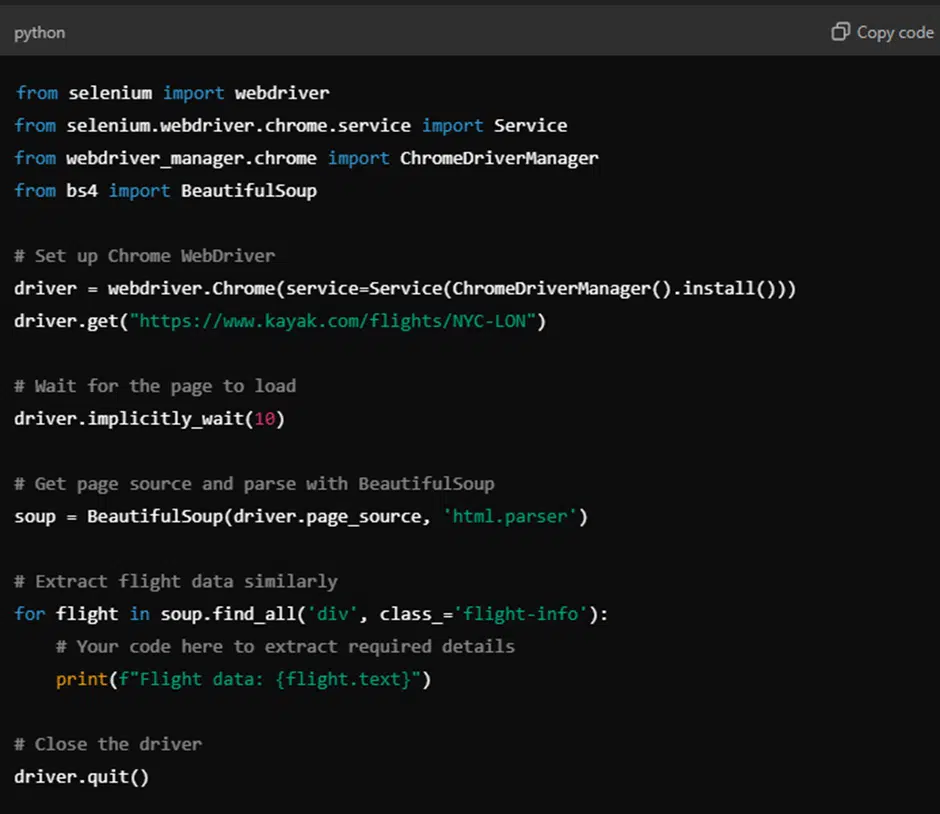940x814 pixels.
Task: Click the comment '# Get page source and parse with BeautifulSoup'
Action: (x=254, y=484)
